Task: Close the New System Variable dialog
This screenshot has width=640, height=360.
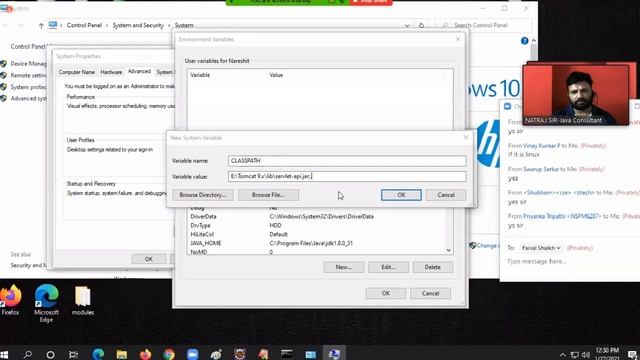Action: click(x=466, y=138)
